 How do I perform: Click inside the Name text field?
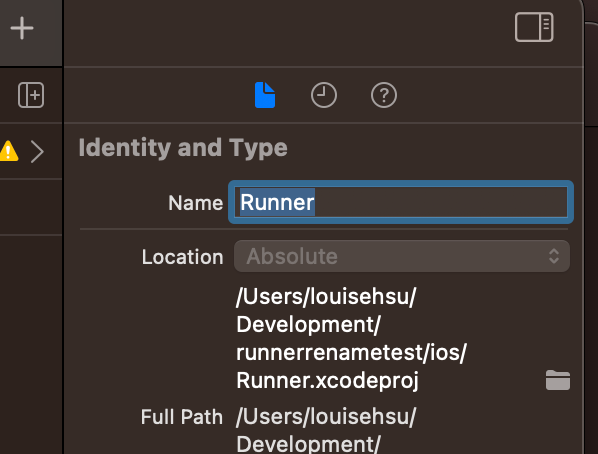pos(401,202)
